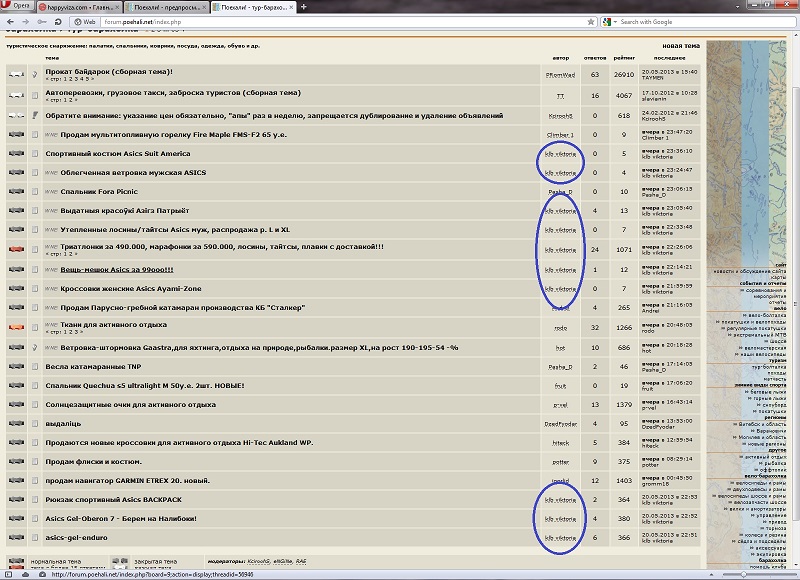Open thread Продам мультитопливную горелку Fire Maple
This screenshot has width=800, height=580.
click(173, 135)
